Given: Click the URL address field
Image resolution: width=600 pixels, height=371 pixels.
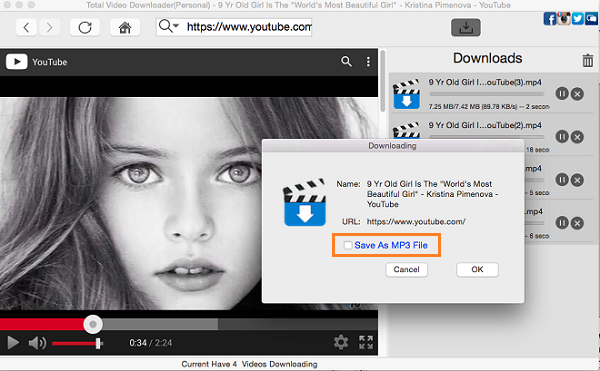Looking at the screenshot, I should point(249,27).
